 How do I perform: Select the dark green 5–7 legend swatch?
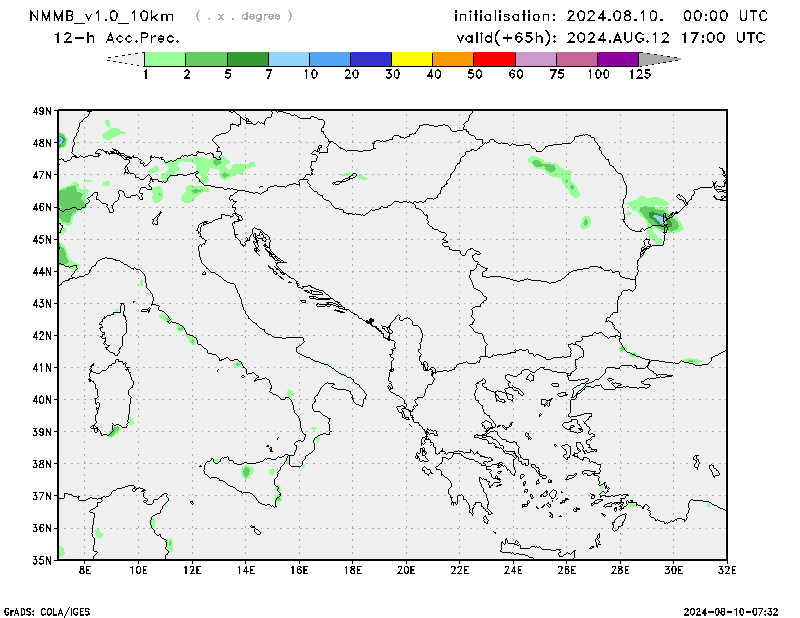[x=248, y=59]
